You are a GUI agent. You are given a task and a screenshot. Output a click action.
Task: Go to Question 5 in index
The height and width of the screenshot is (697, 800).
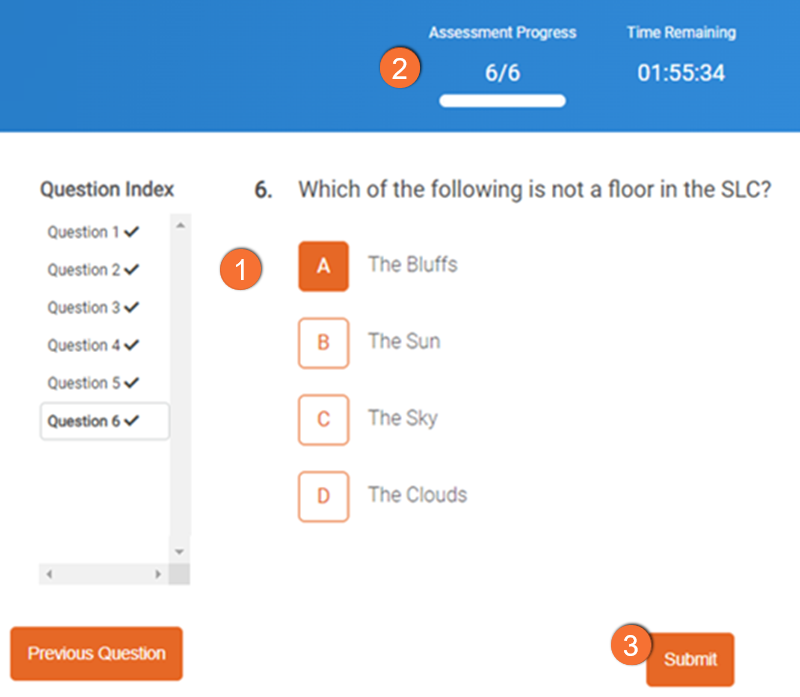coord(93,383)
